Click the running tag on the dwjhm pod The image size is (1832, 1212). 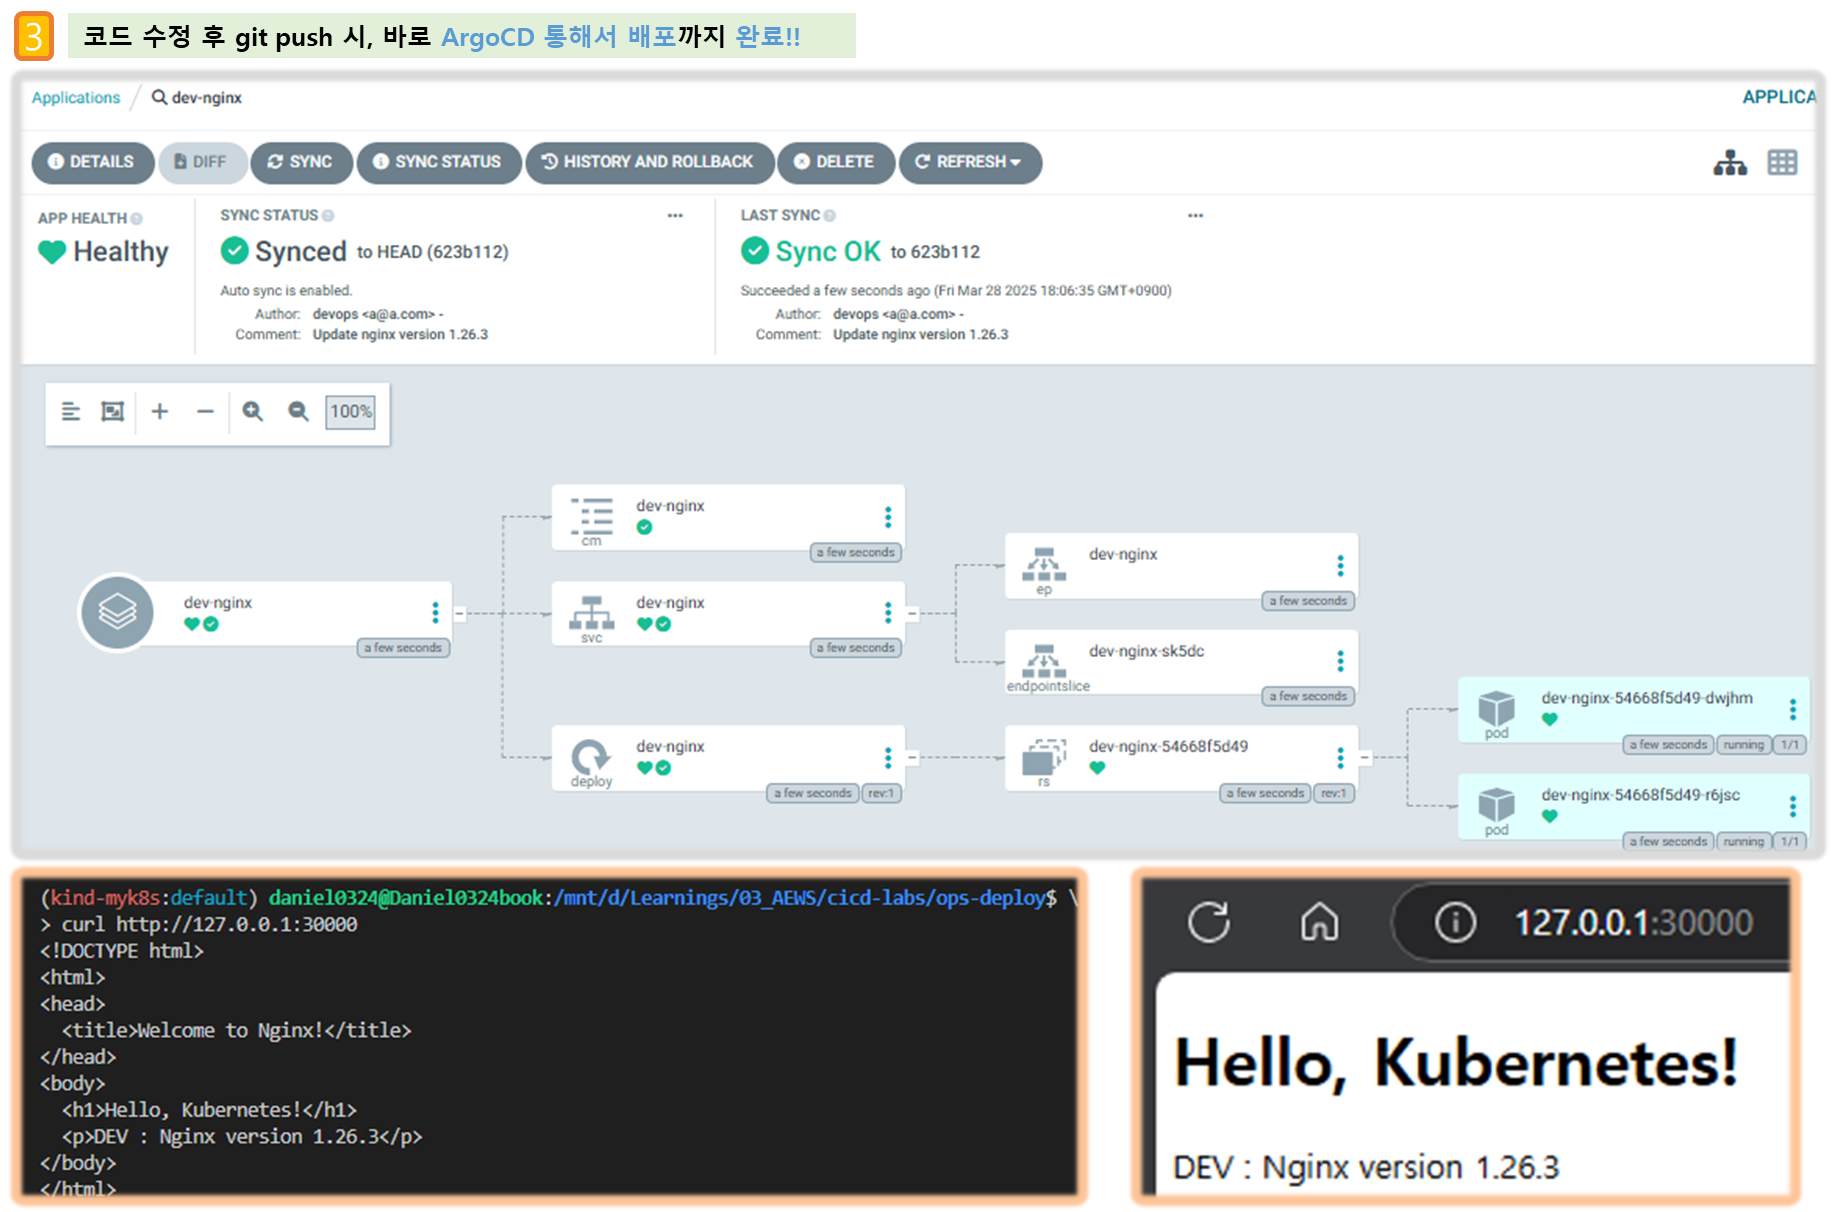(x=1743, y=745)
